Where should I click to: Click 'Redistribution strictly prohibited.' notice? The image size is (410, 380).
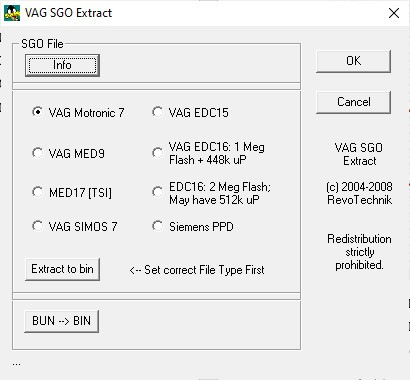point(359,252)
